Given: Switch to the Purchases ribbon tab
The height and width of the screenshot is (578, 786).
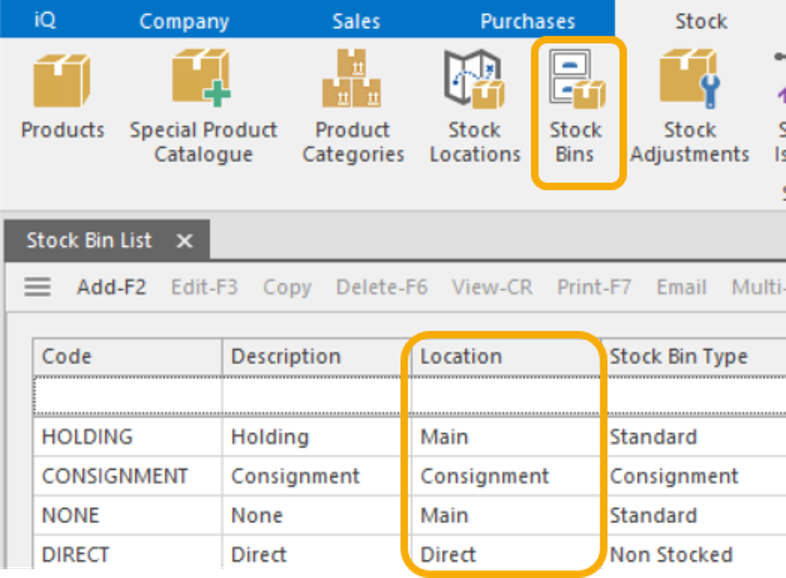Looking at the screenshot, I should [527, 21].
